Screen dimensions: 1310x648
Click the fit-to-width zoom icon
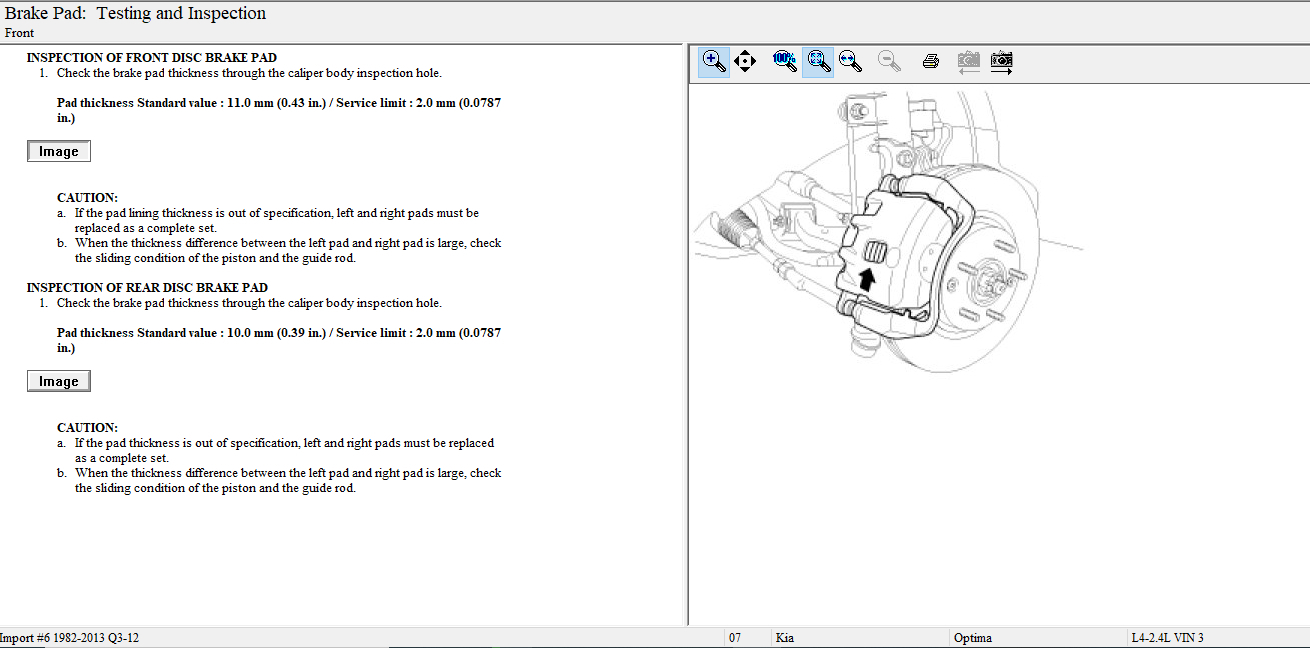(851, 61)
